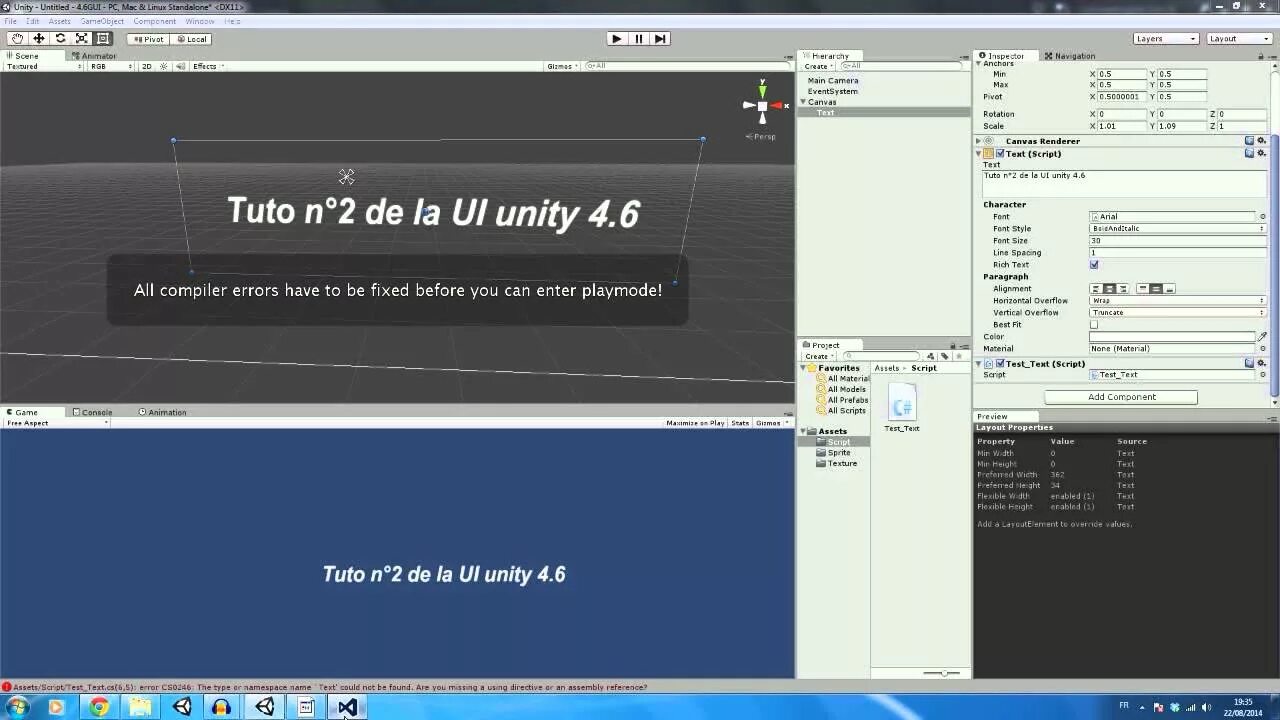The width and height of the screenshot is (1280, 720).
Task: Adjust Project thumbnail size slider
Action: click(942, 673)
